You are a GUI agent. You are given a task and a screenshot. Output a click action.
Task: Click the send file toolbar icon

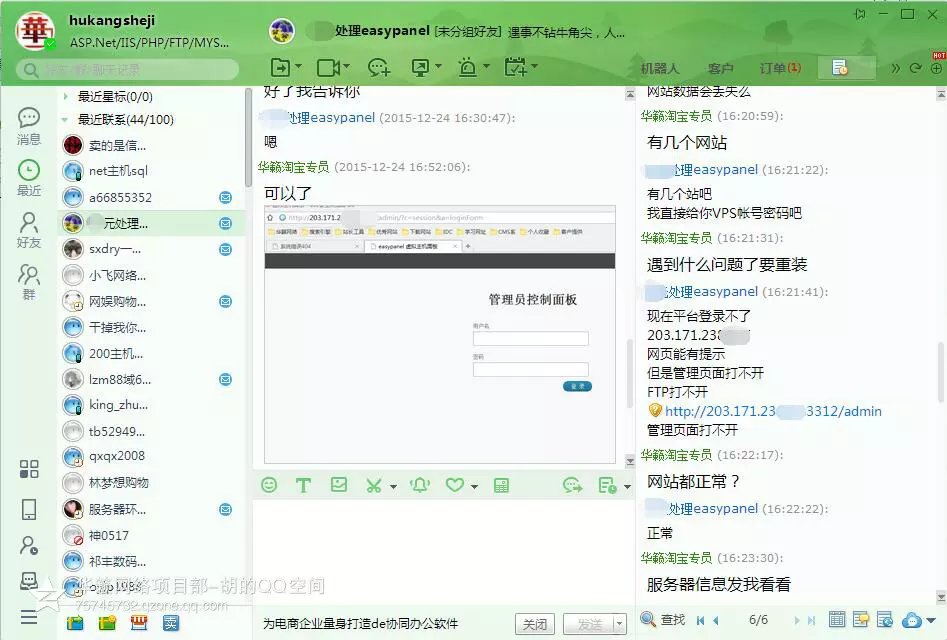point(280,67)
